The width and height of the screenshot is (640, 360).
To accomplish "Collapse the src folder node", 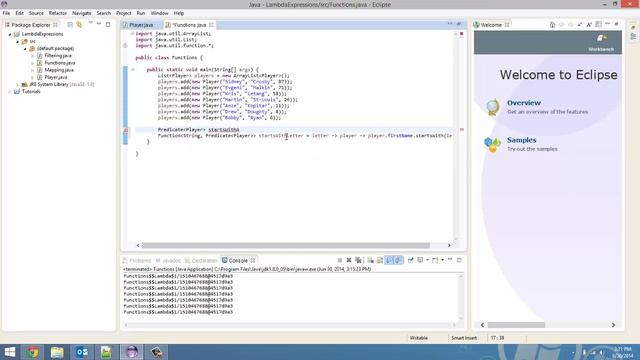I will 18,41.
